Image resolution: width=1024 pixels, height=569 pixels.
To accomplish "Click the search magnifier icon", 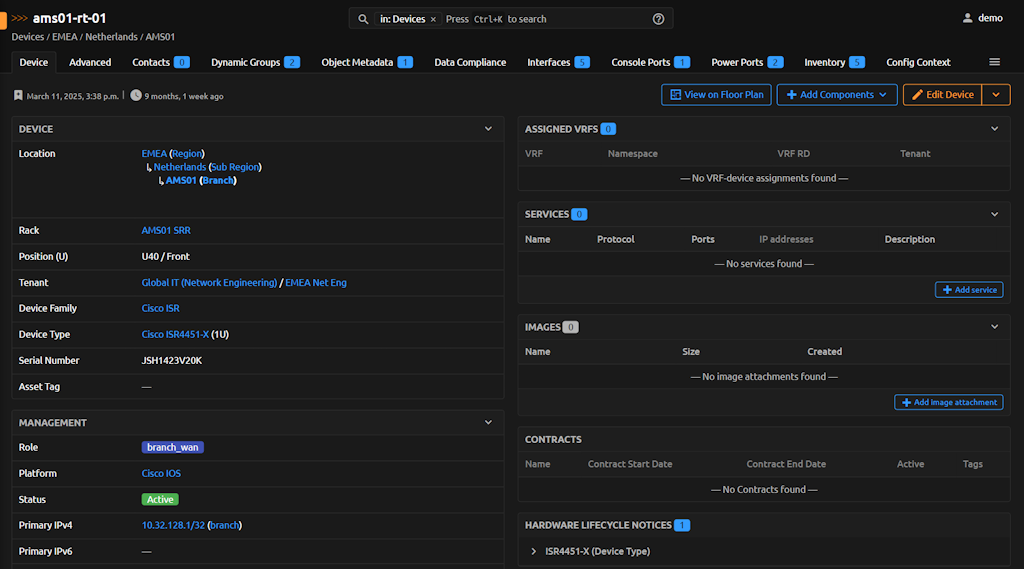I will click(x=364, y=19).
